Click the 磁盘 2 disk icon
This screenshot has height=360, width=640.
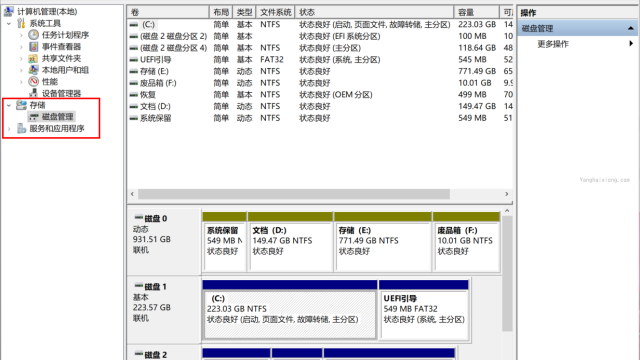click(139, 354)
